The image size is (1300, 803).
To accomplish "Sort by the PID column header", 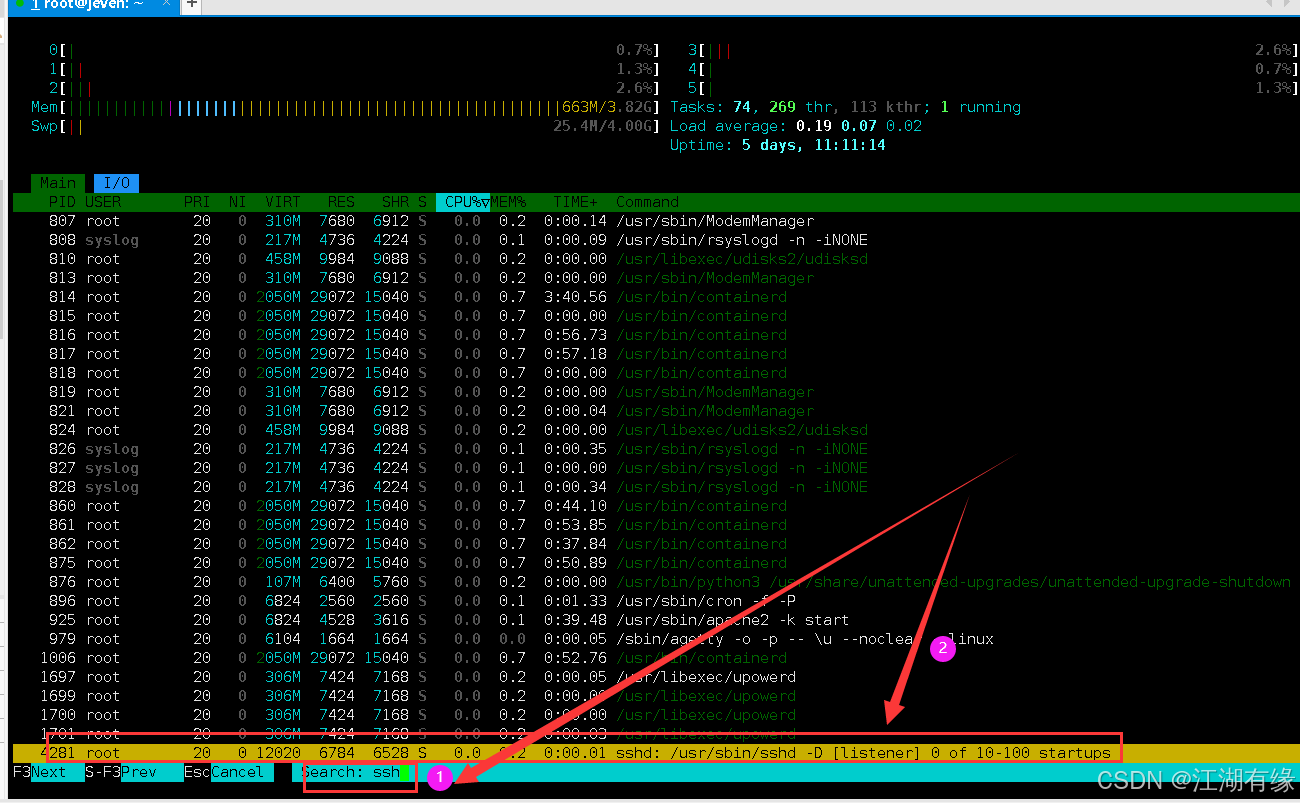I will (62, 202).
